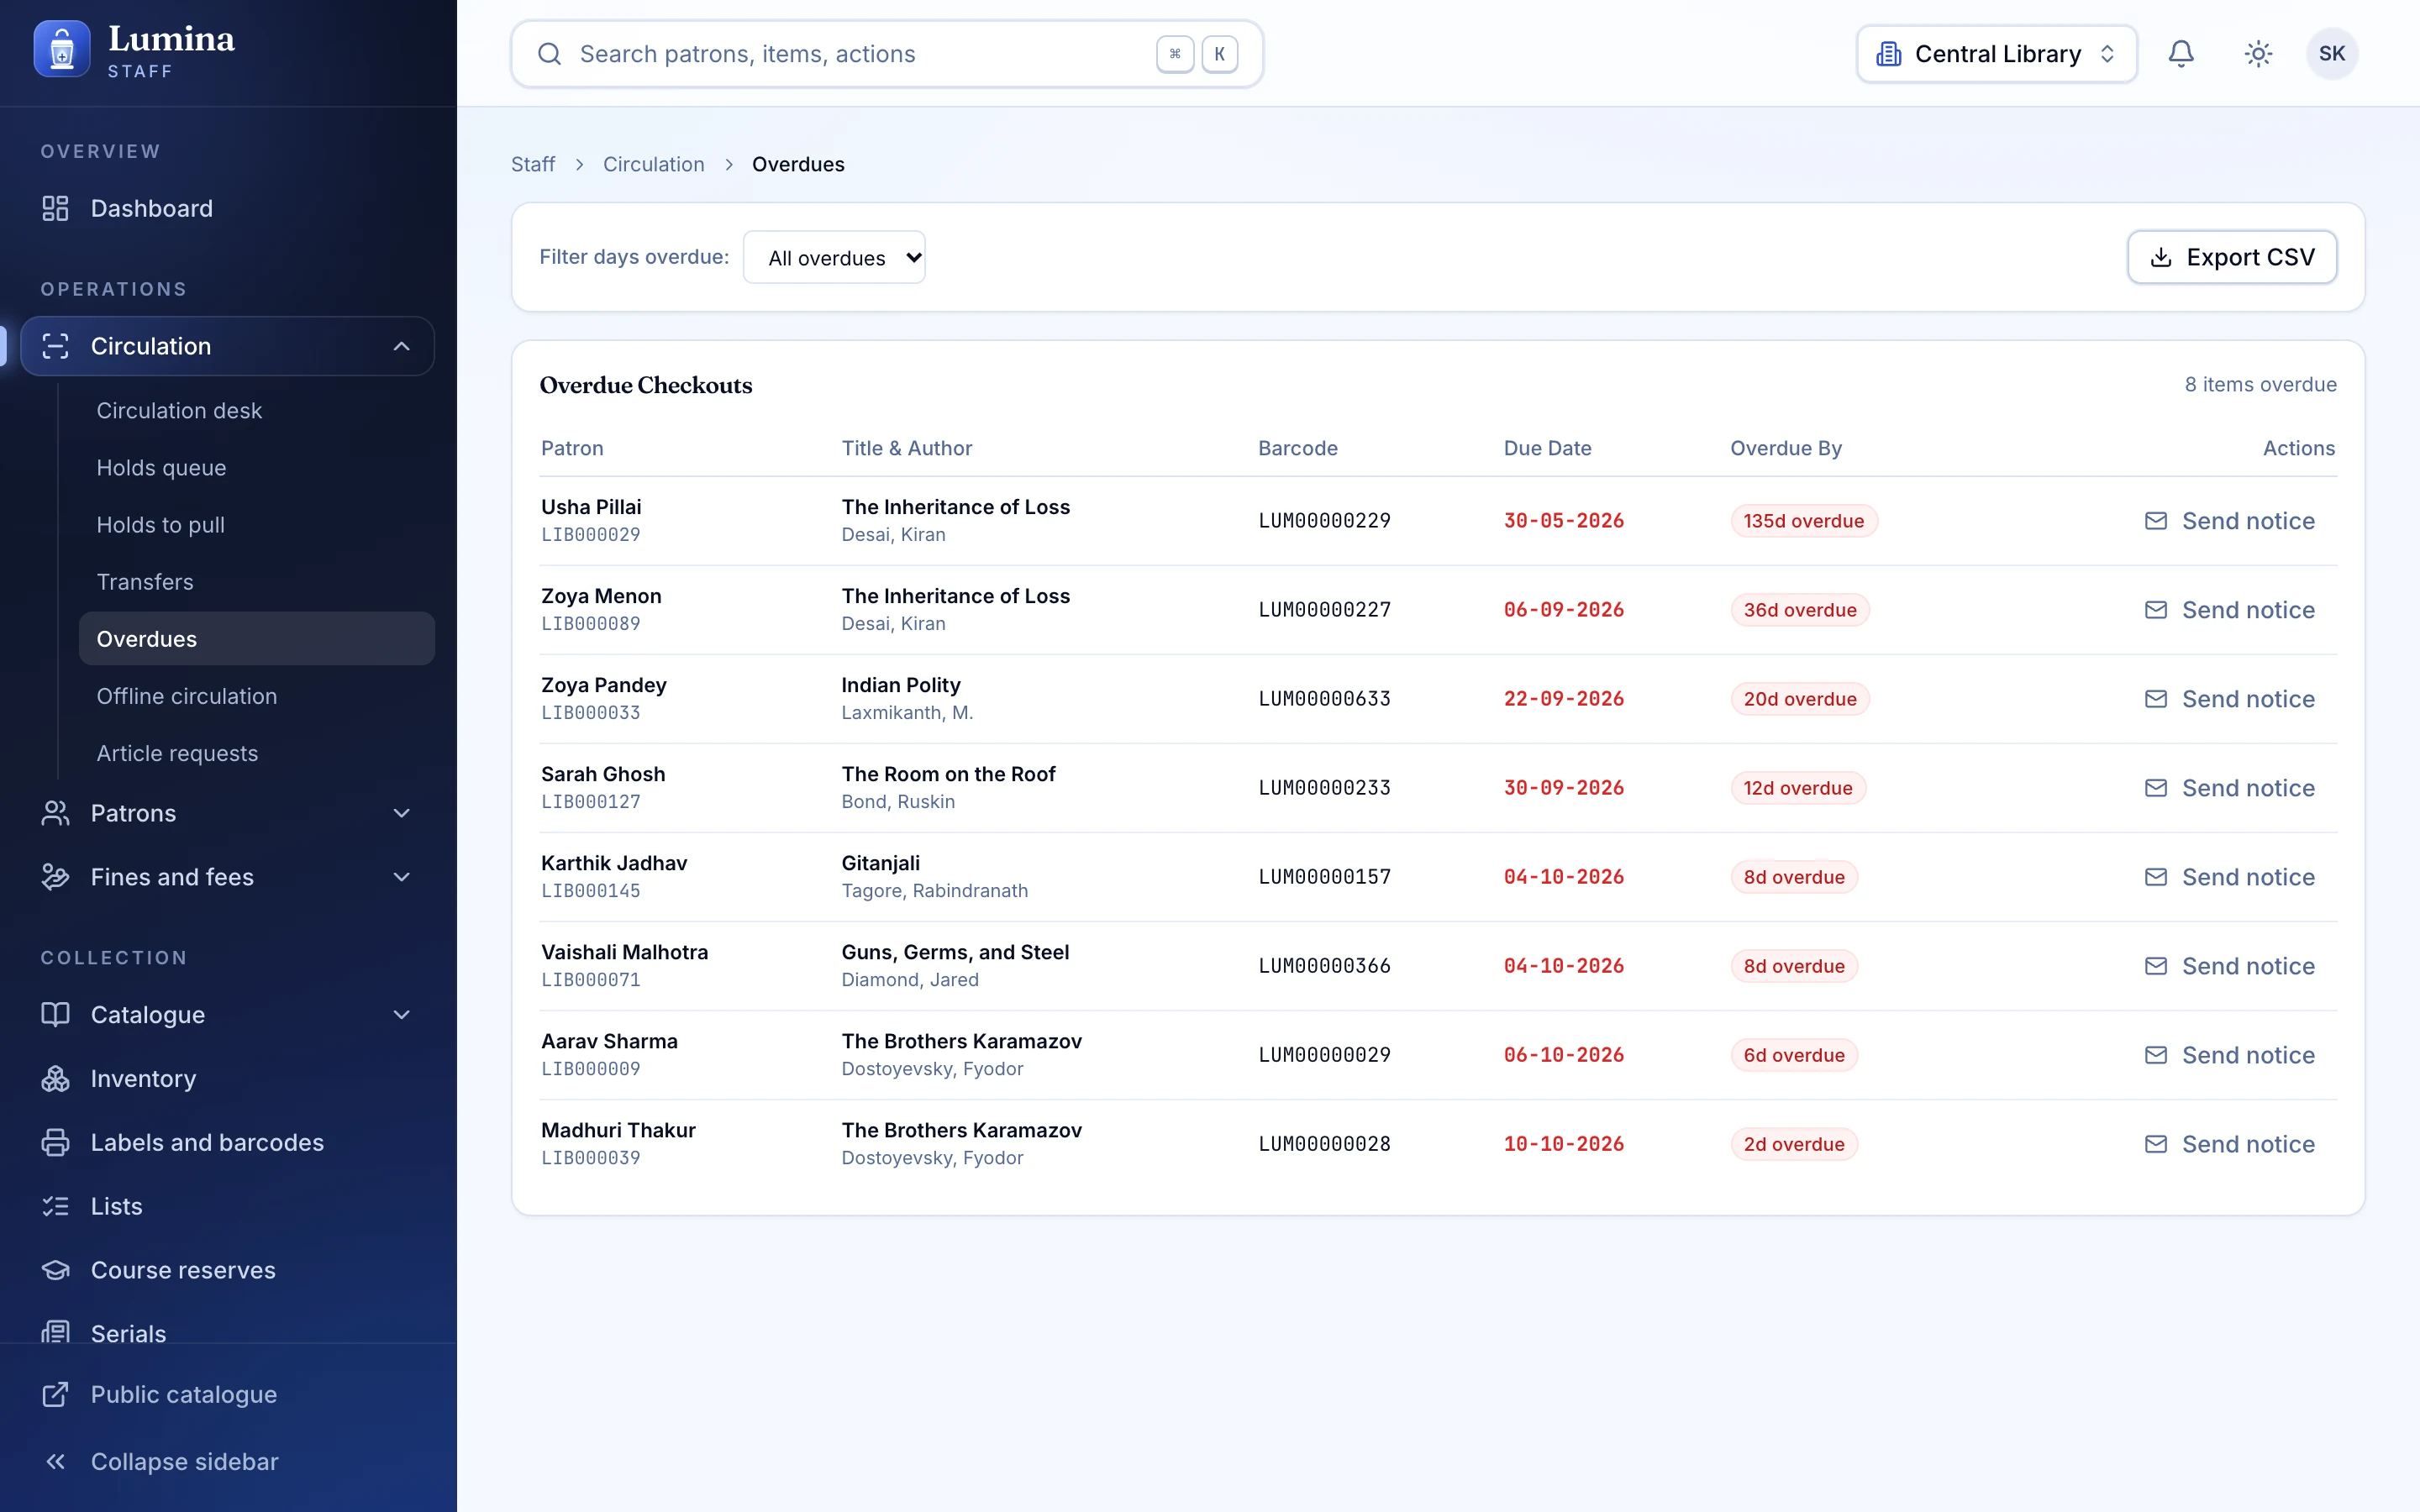This screenshot has height=1512, width=2420.
Task: Click the Export CSV button
Action: coord(2231,257)
